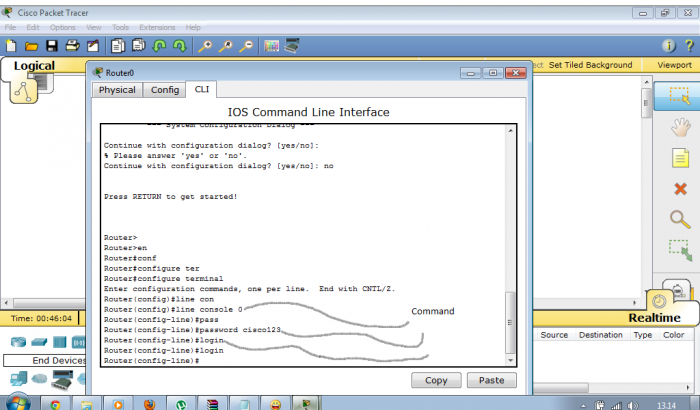Click the New file icon in toolbar
700x410 pixels.
pyautogui.click(x=11, y=46)
